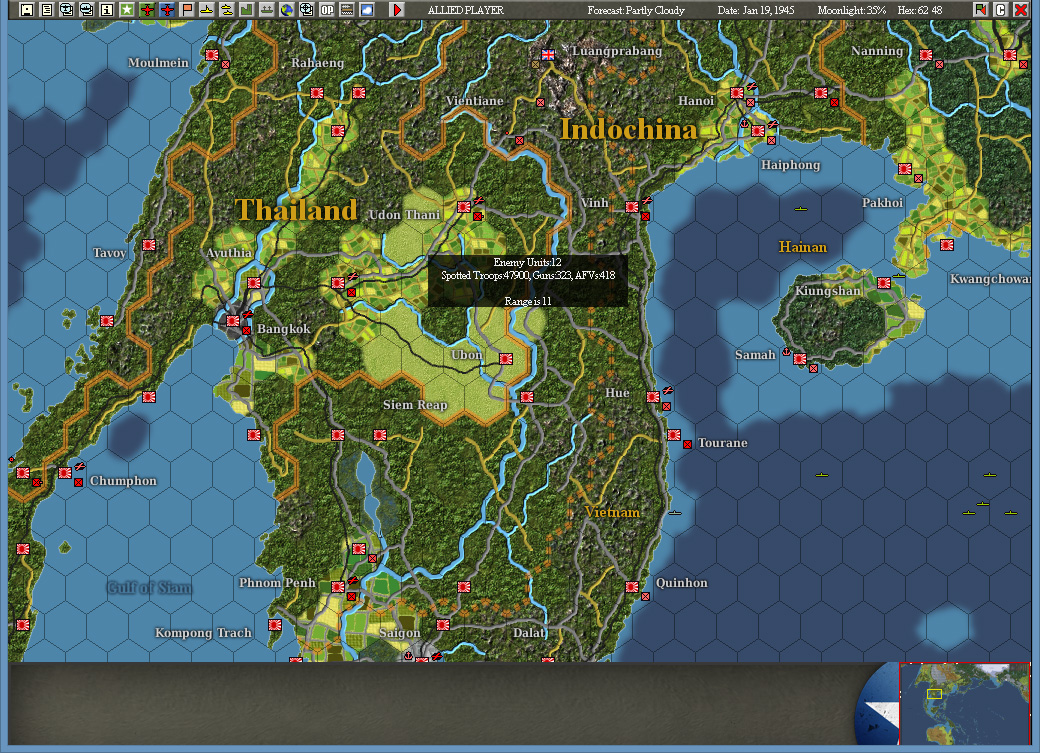The image size is (1040, 753).
Task: Click the 'ALLIED PLAYER' label
Action: [x=465, y=10]
